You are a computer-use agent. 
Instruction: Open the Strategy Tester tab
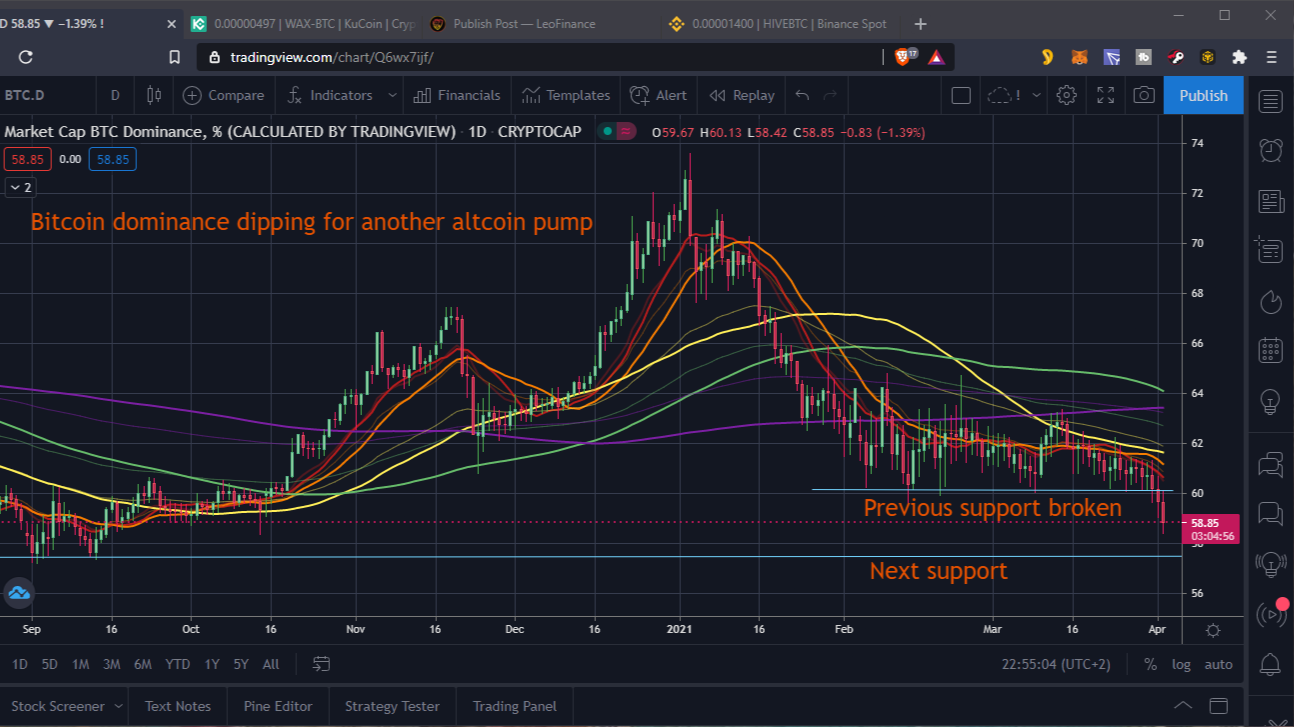(391, 706)
